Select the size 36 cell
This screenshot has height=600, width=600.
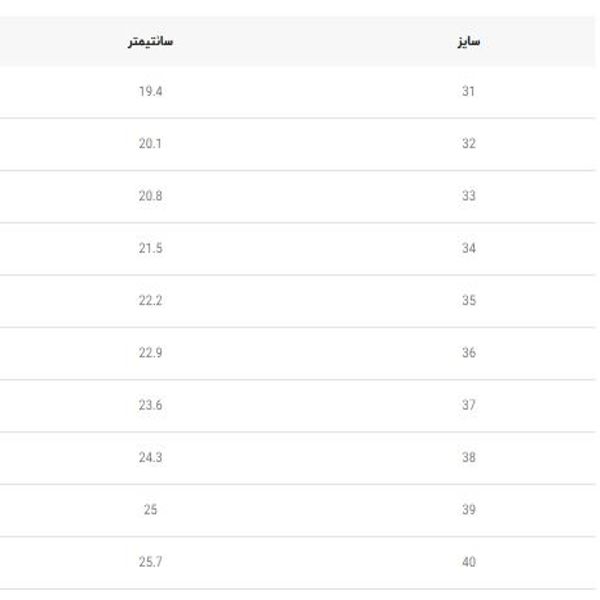[469, 353]
